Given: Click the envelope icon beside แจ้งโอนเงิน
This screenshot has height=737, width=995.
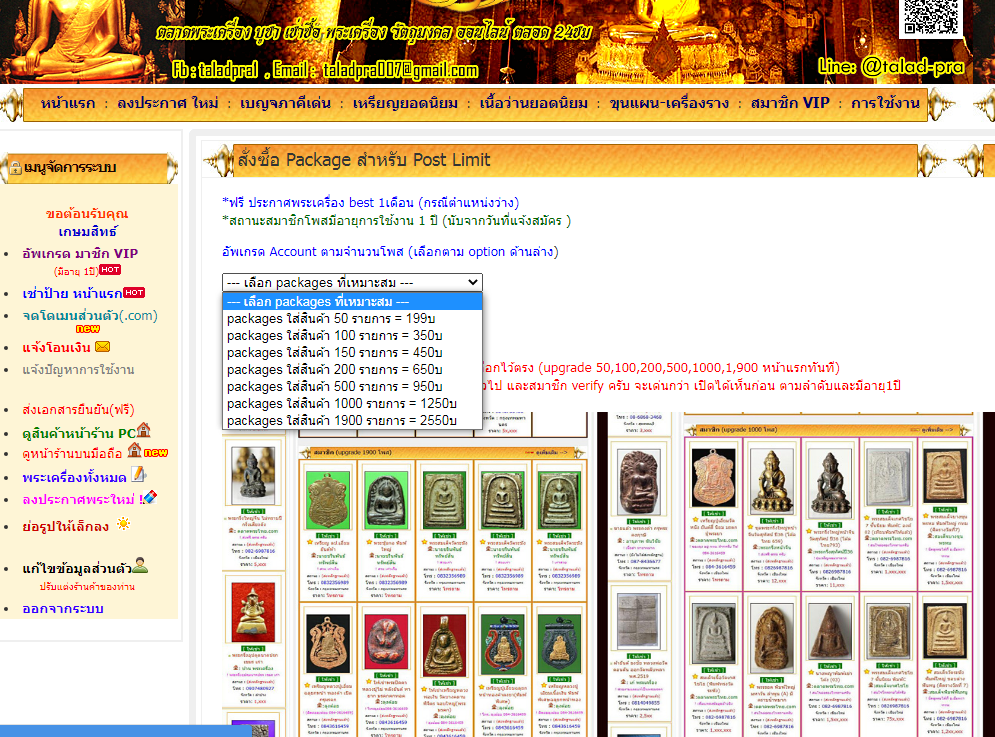Looking at the screenshot, I should coord(102,347).
